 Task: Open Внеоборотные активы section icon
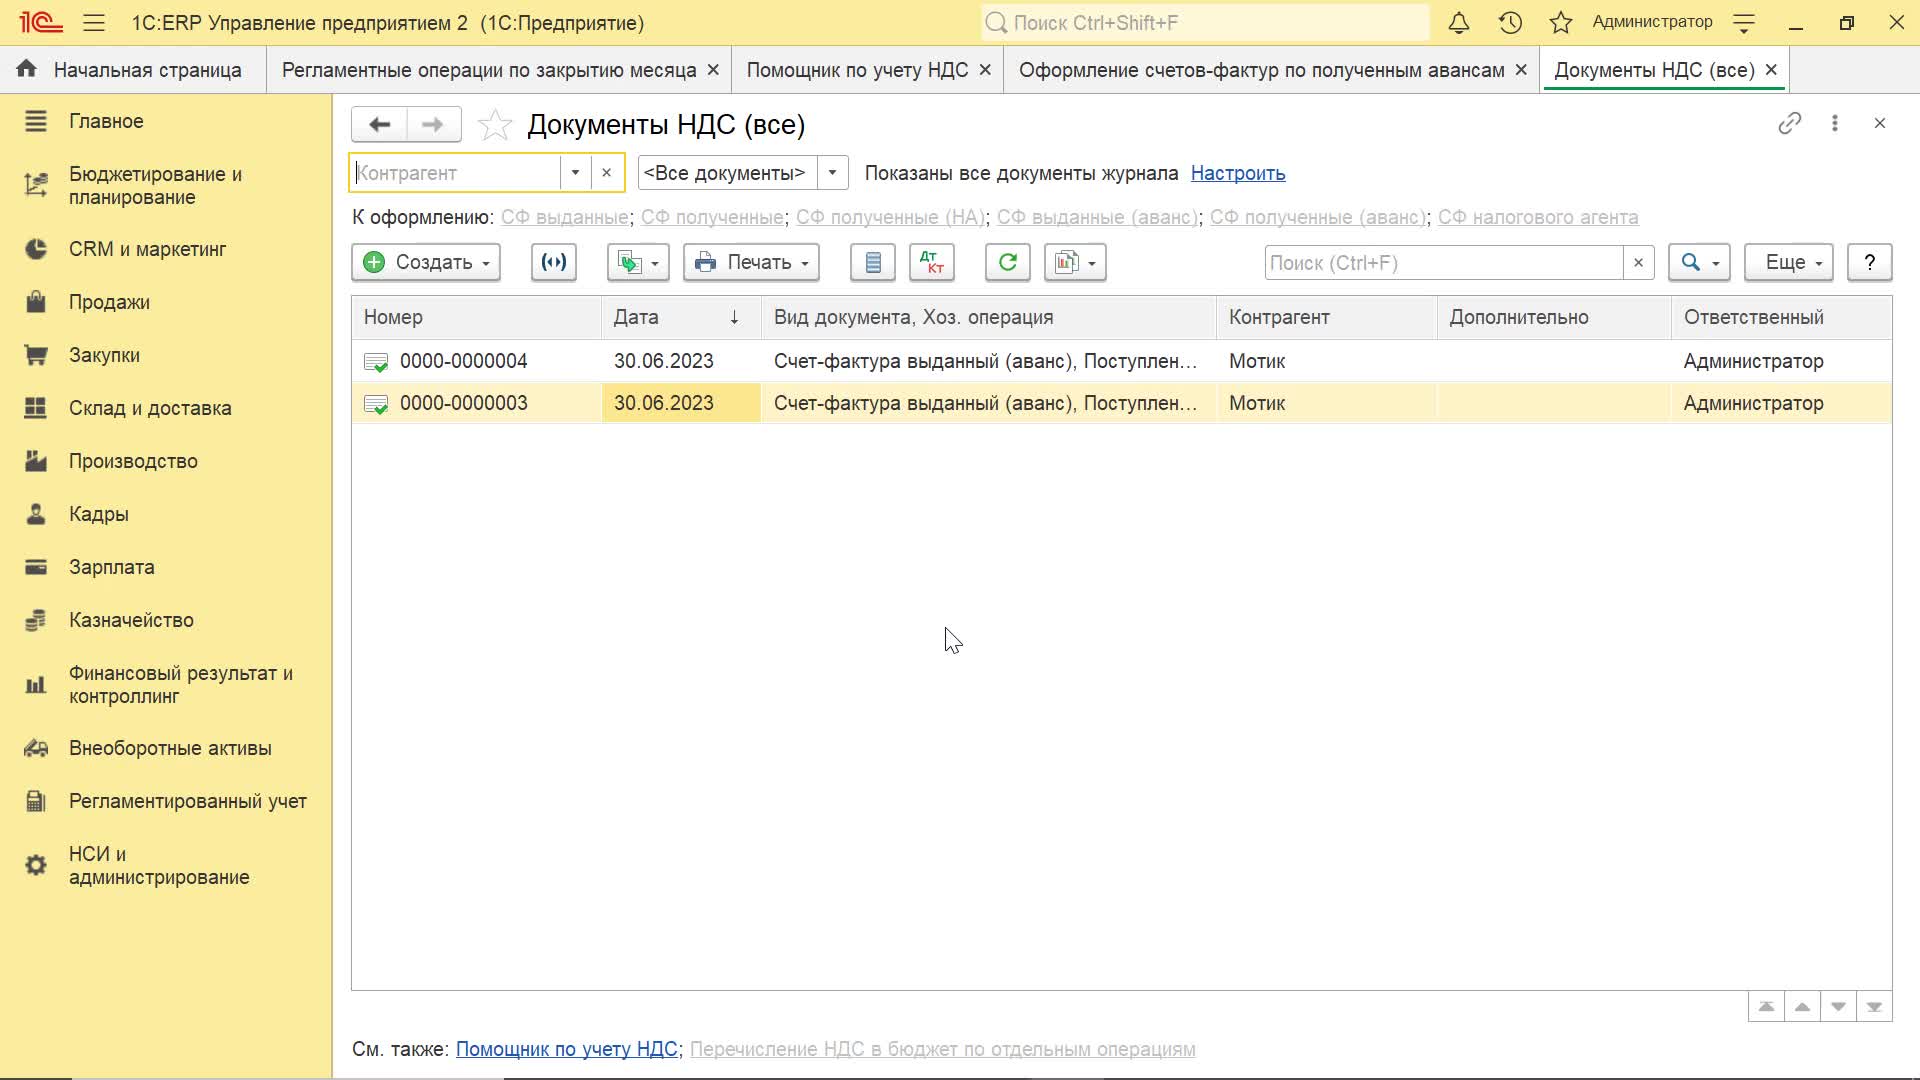tap(35, 748)
